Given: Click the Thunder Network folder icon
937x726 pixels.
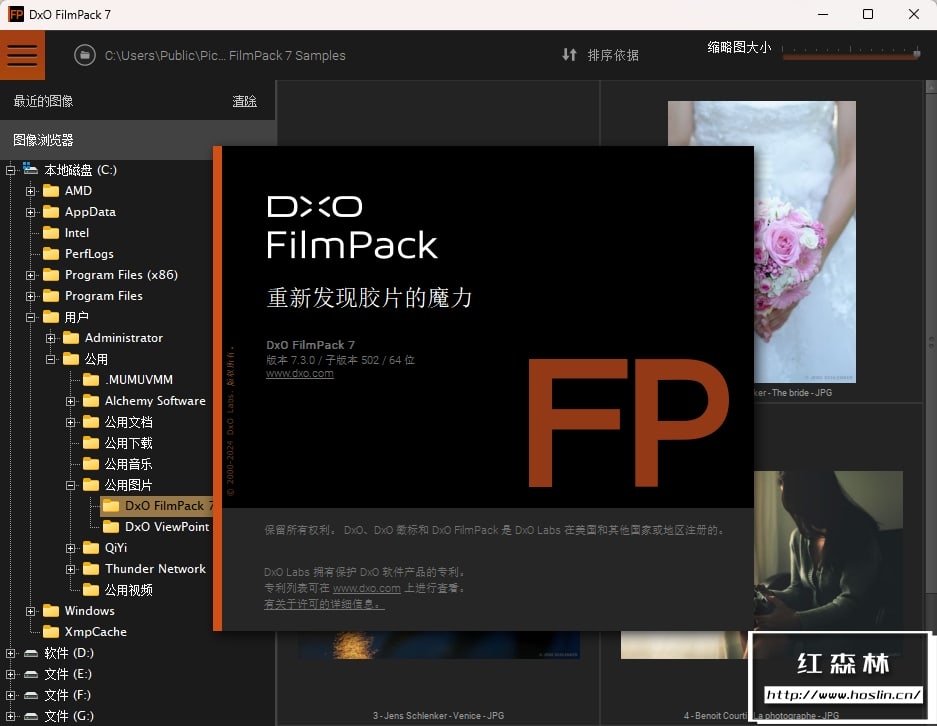Looking at the screenshot, I should 91,569.
